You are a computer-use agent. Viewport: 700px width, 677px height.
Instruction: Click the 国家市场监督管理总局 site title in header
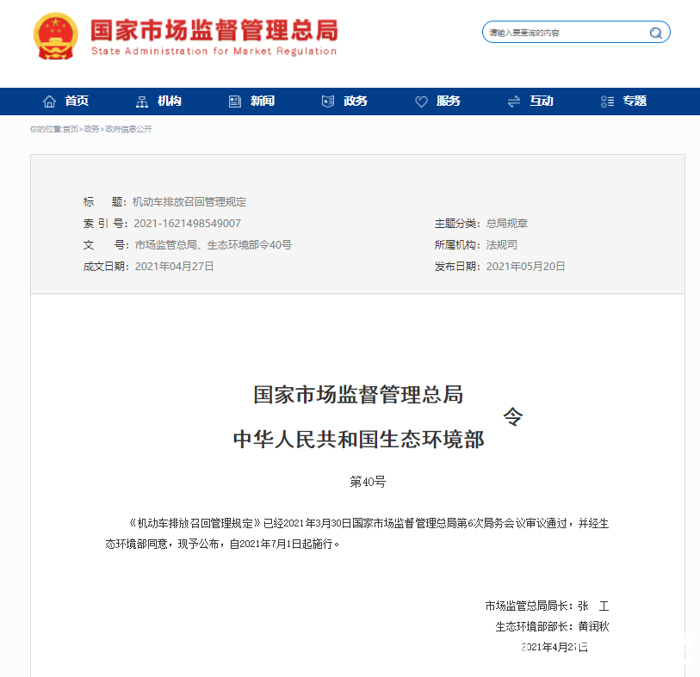click(213, 28)
